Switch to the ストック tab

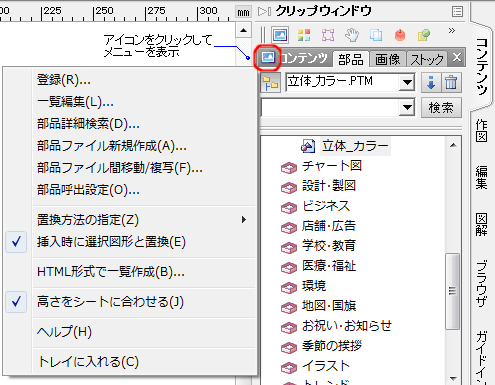pyautogui.click(x=427, y=59)
